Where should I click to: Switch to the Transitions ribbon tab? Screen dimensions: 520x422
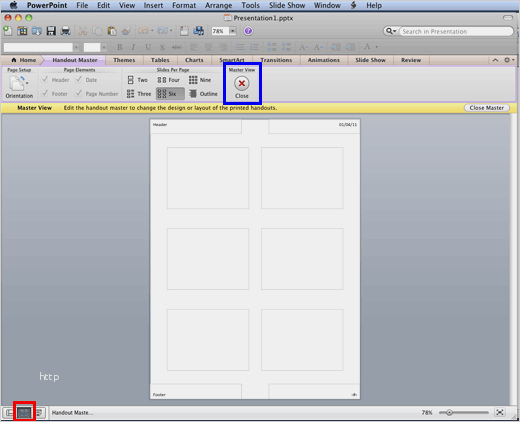pyautogui.click(x=276, y=60)
